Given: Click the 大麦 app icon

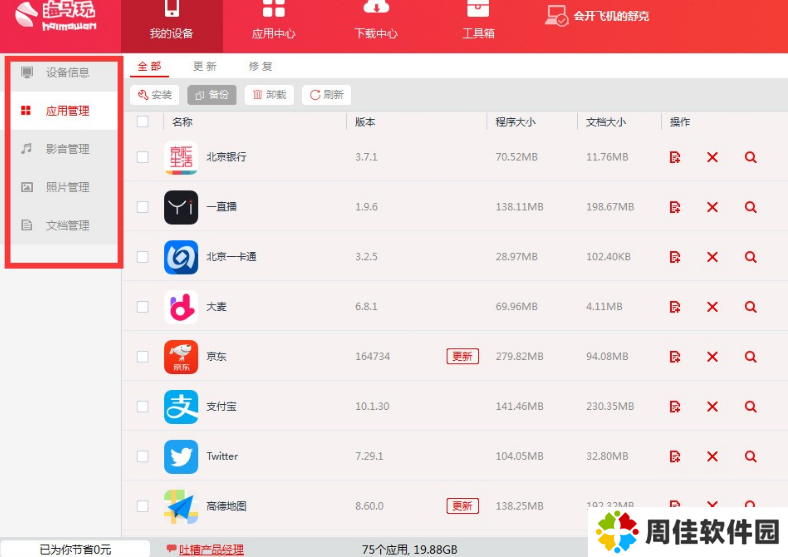Looking at the screenshot, I should click(x=181, y=307).
